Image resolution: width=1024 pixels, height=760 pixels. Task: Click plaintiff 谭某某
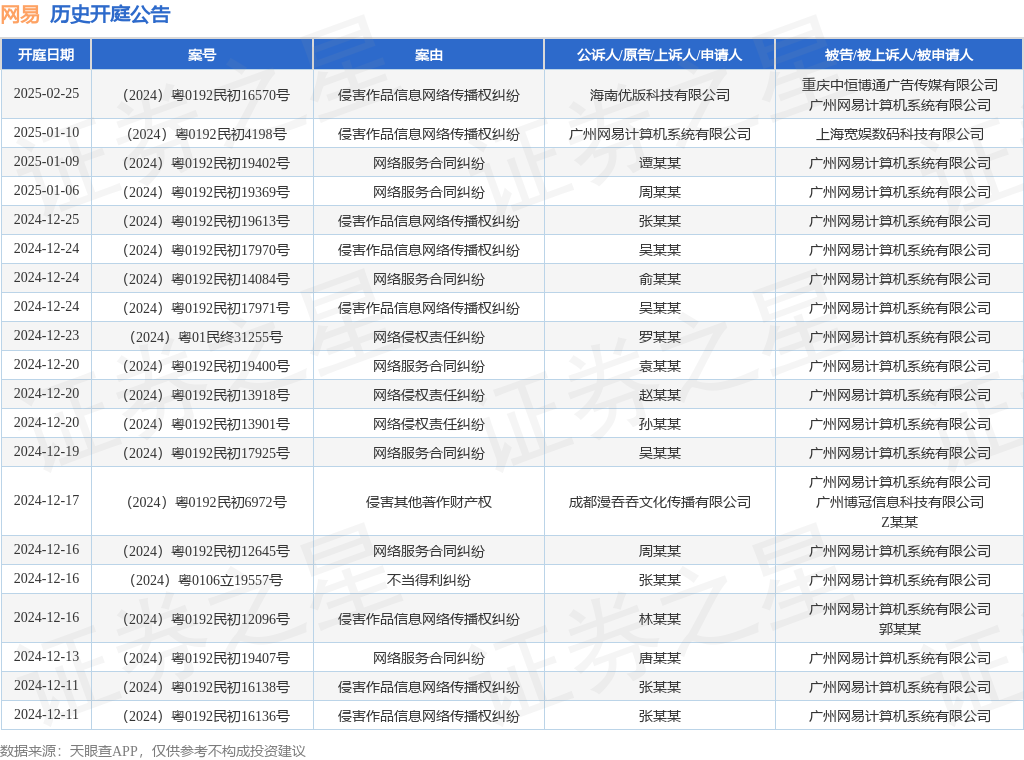[x=660, y=163]
